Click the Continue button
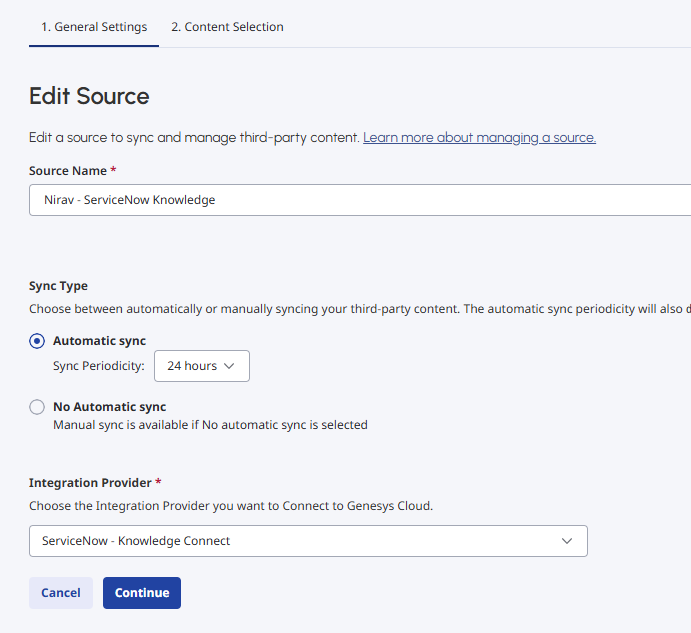Viewport: 691px width, 633px height. point(142,593)
